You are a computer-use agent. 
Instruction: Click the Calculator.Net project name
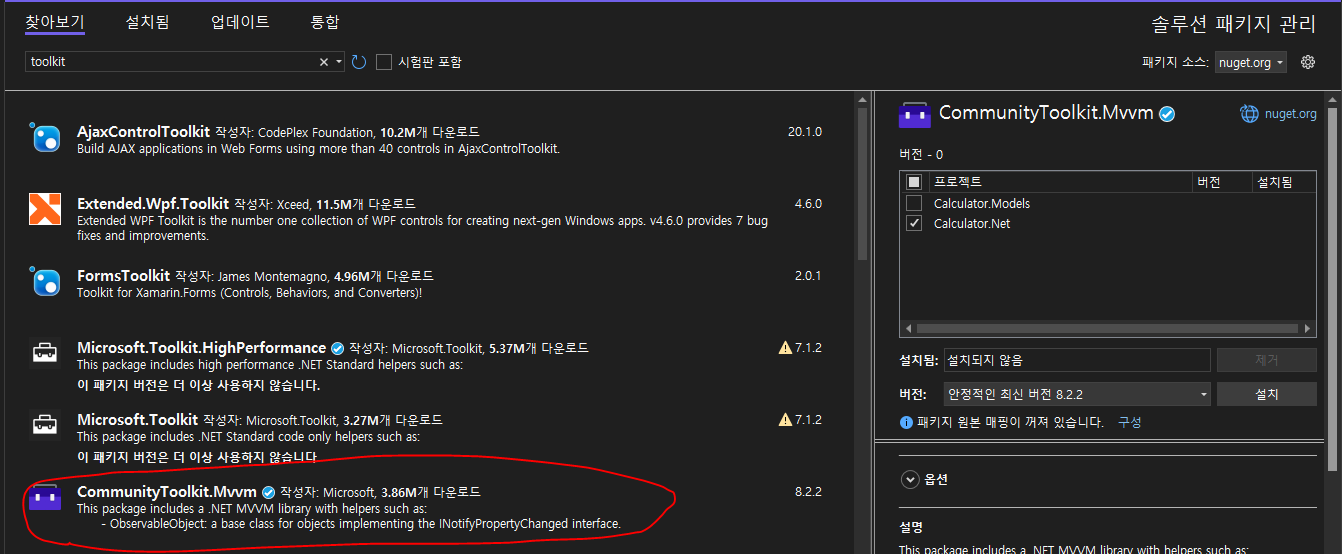(x=972, y=223)
